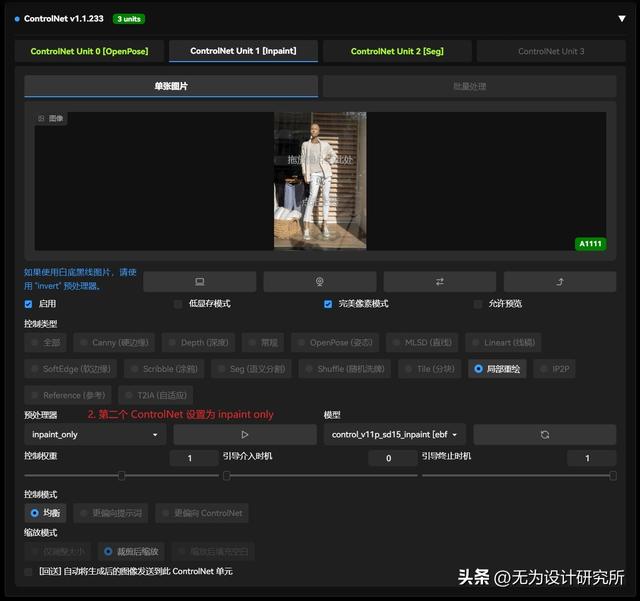The image size is (640, 601).
Task: Toggle the 完美像素模式 checkbox
Action: 328,304
